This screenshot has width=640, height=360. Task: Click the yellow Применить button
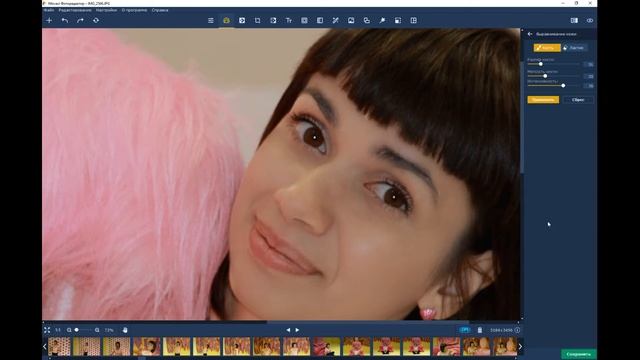pos(543,100)
